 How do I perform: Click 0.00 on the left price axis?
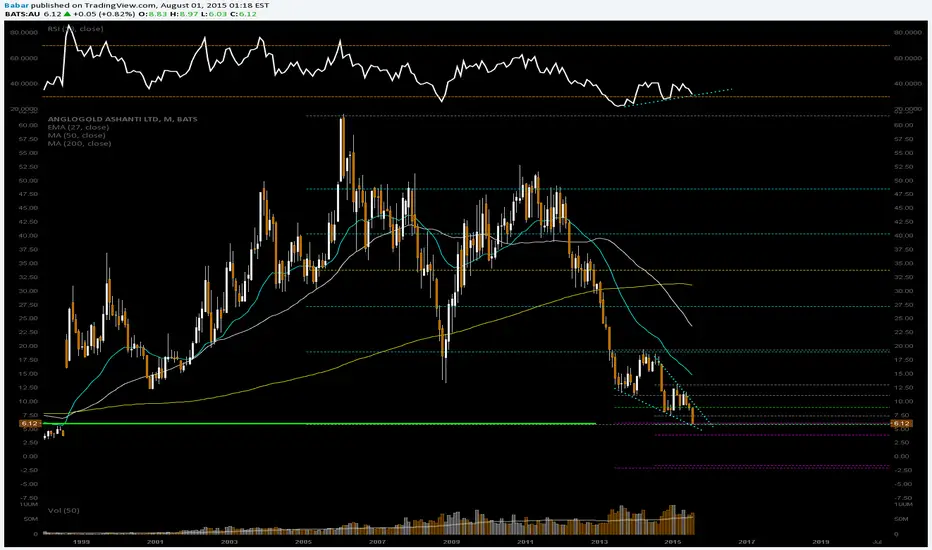tap(30, 457)
